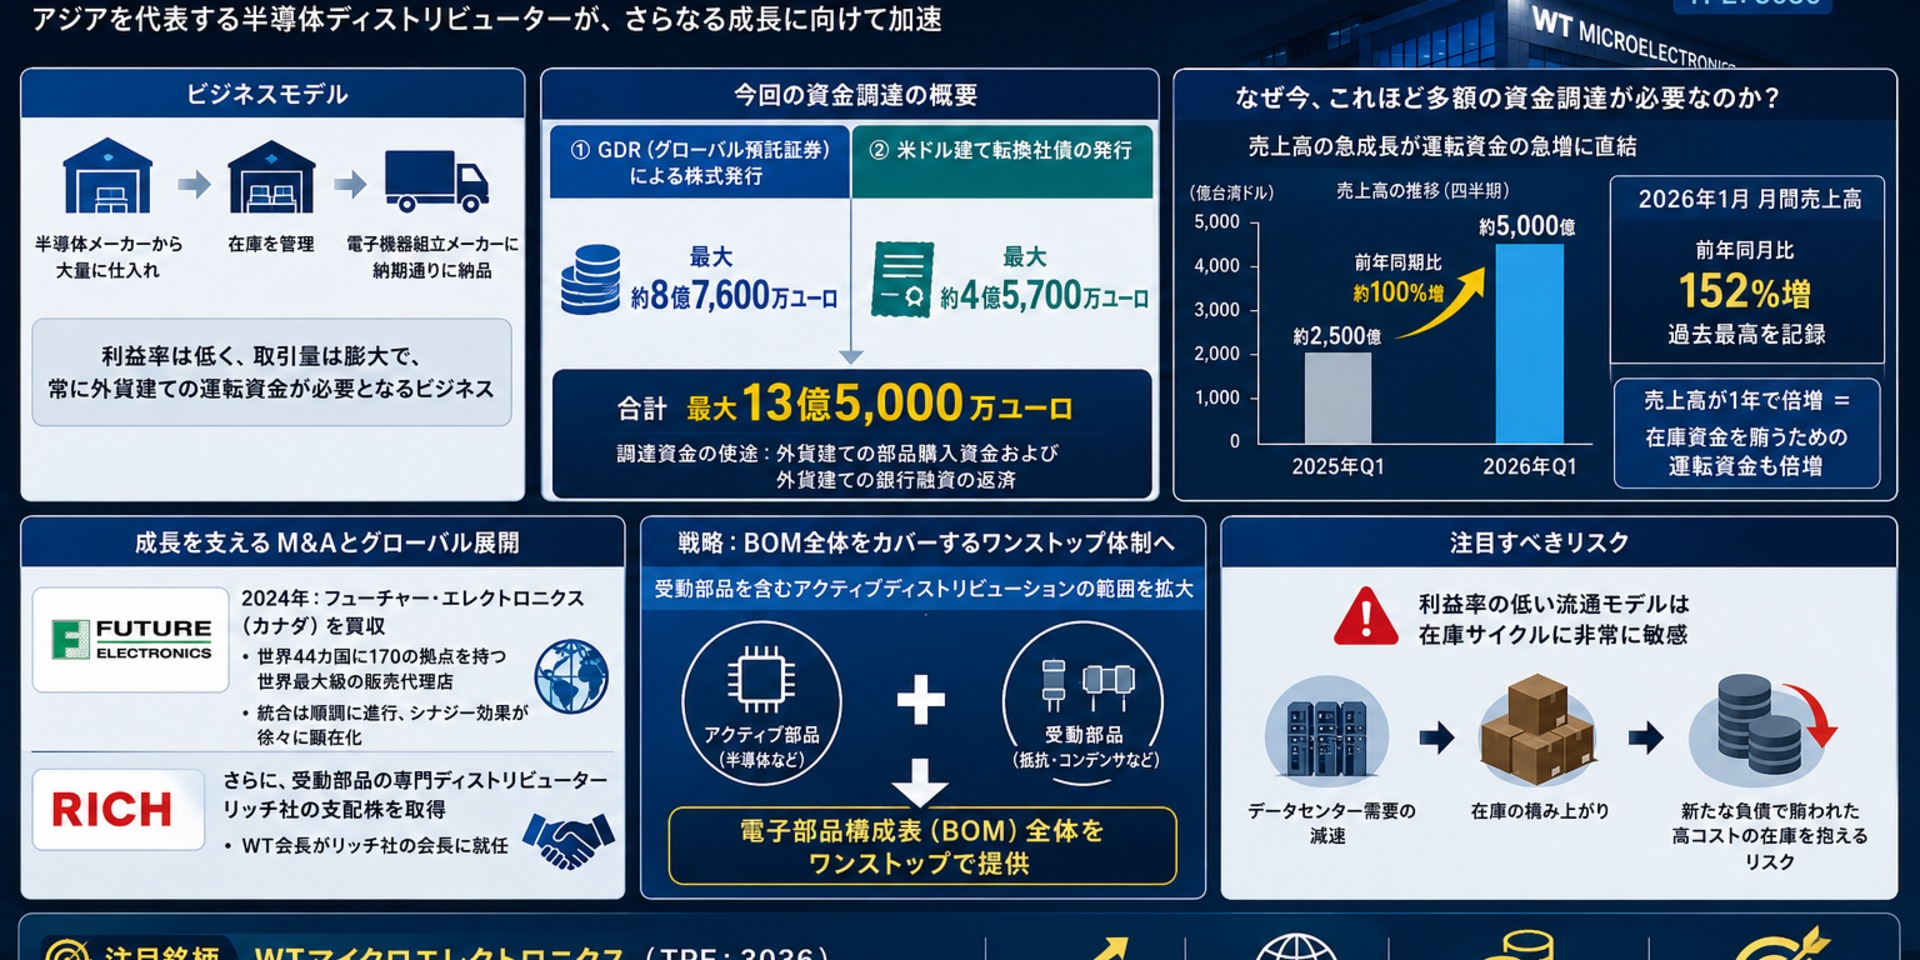Click the 成長を支えるM&Aとグローバル展開 title

(327, 543)
